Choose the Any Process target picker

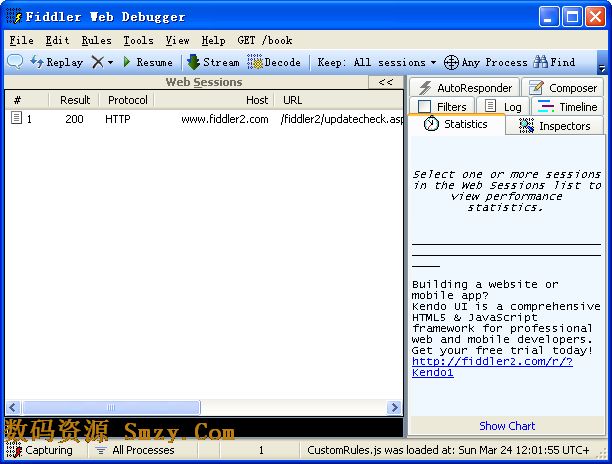(x=486, y=62)
